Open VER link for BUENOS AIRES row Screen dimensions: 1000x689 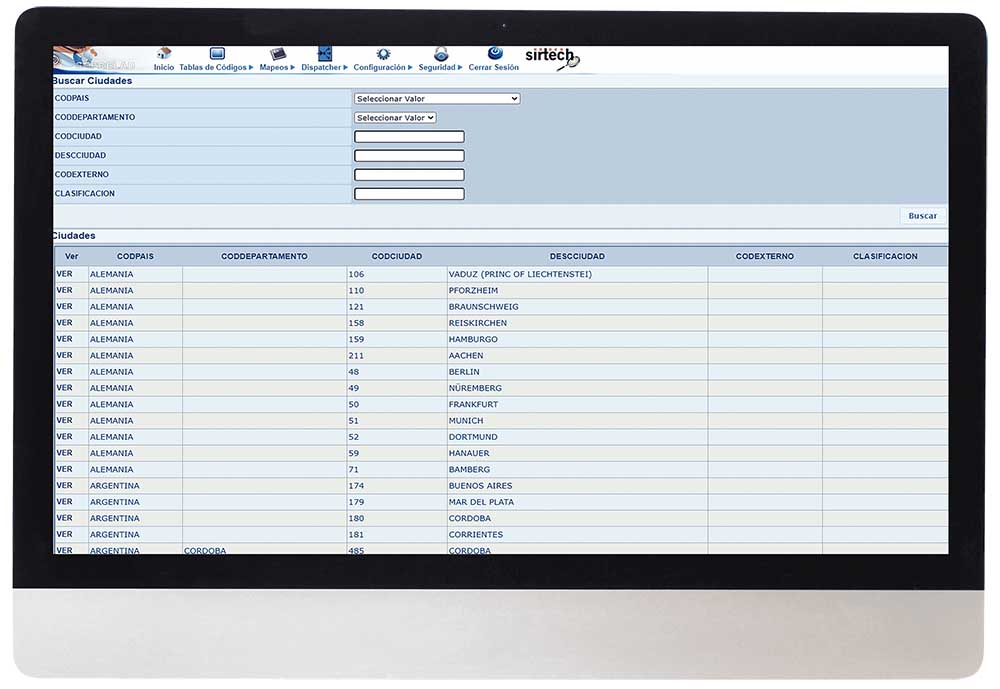coord(65,486)
